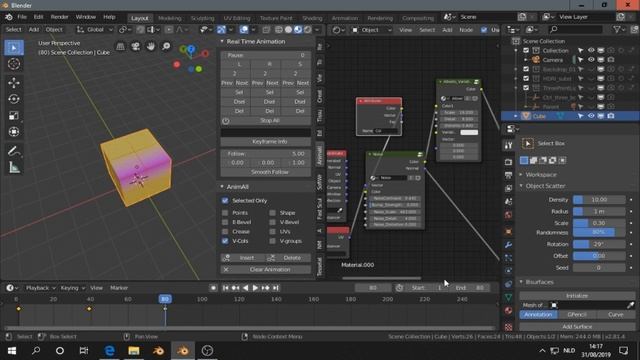Select the Cursor tool

pos(14,64)
